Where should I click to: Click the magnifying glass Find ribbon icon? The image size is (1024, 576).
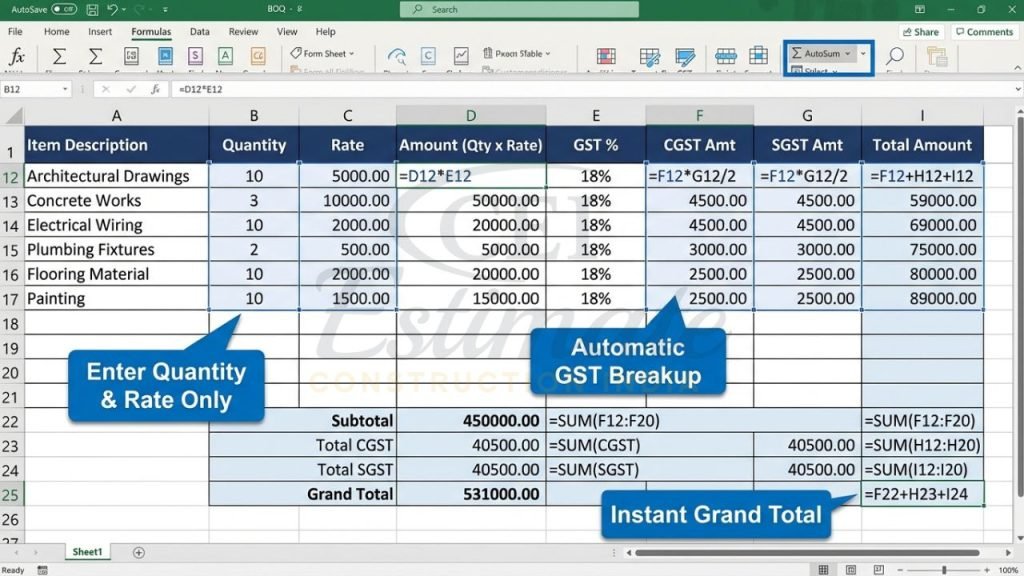[x=895, y=56]
